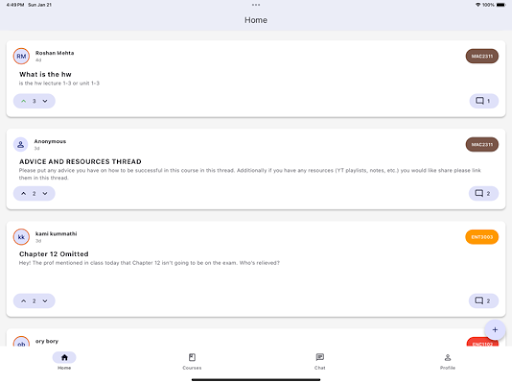
Task: Open the "ADVICE AND RESOURCES THREAD" post title
Action: (x=80, y=162)
